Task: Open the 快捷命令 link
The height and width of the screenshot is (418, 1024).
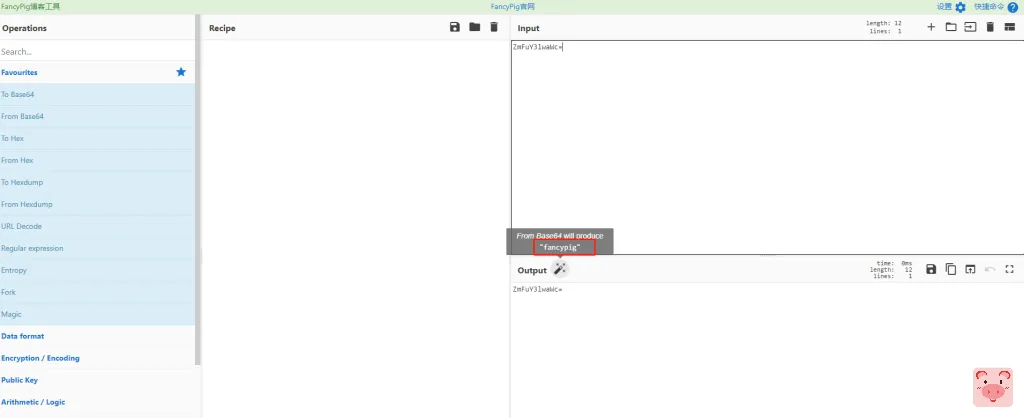Action: click(989, 7)
